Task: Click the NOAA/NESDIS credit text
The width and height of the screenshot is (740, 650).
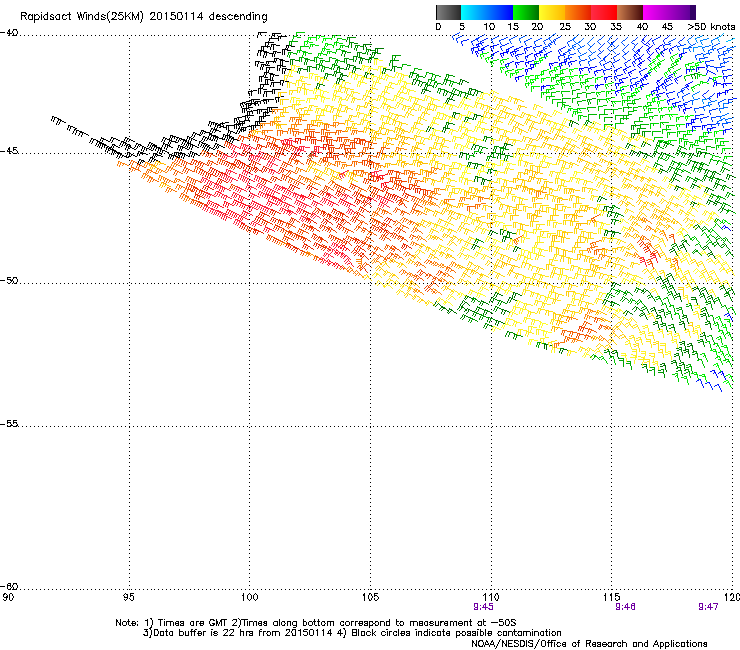Action: pos(589,644)
